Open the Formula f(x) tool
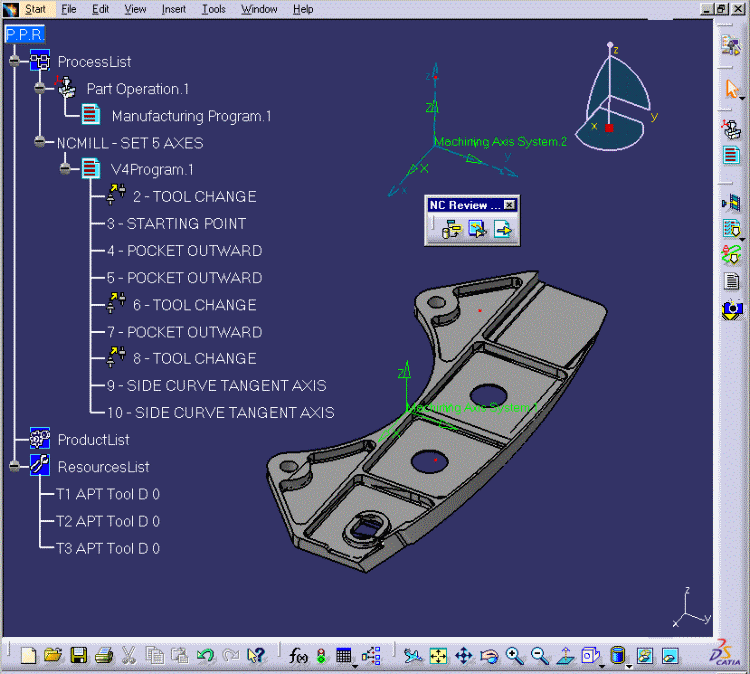This screenshot has width=750, height=674. coord(298,656)
